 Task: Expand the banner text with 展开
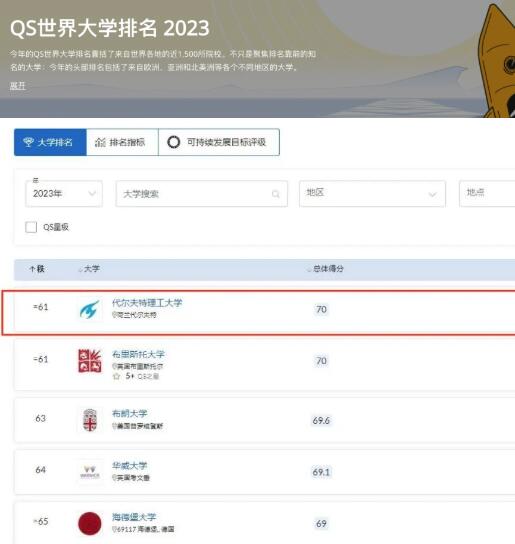(18, 86)
